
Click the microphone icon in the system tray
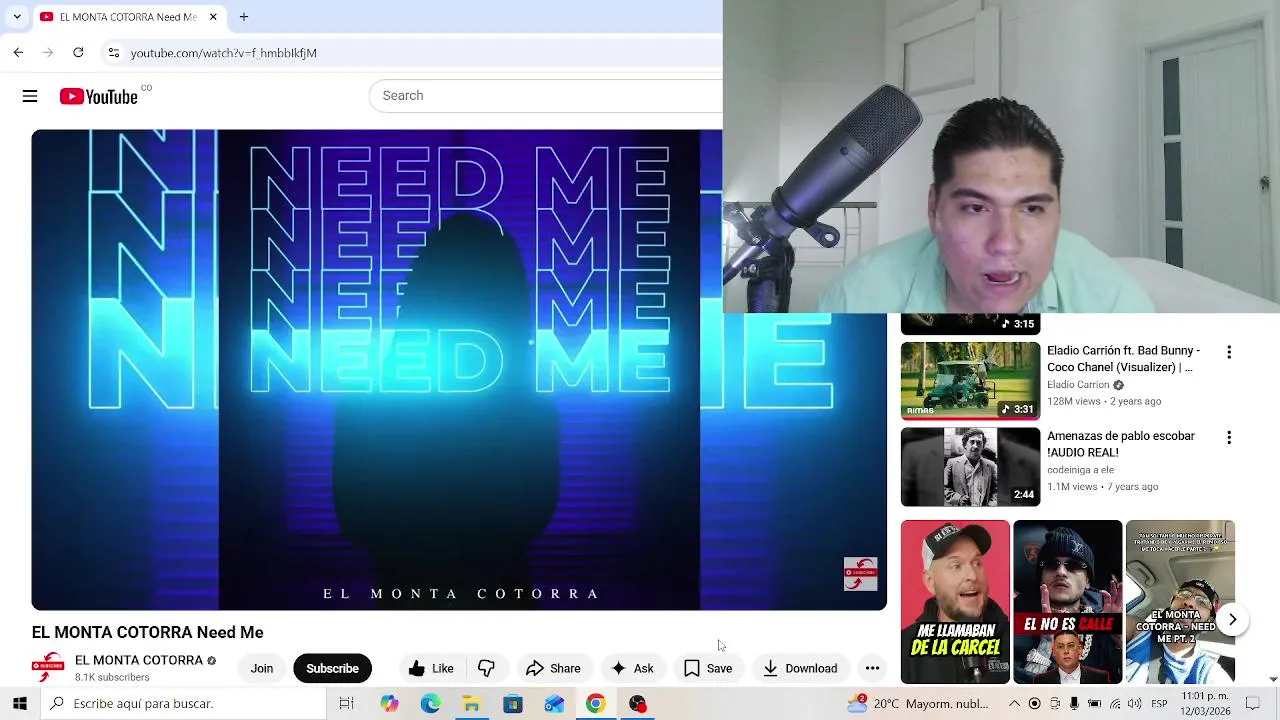pos(1074,704)
